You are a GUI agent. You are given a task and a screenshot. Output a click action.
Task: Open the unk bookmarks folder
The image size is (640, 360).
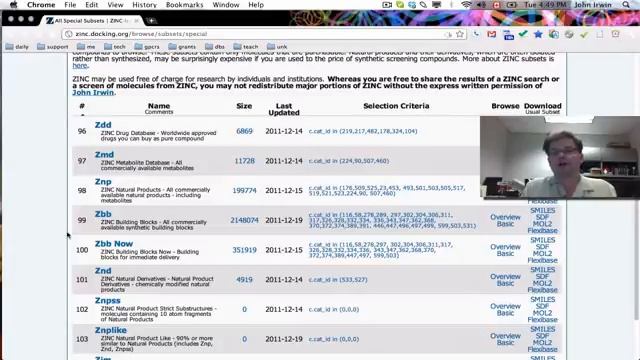pos(277,47)
